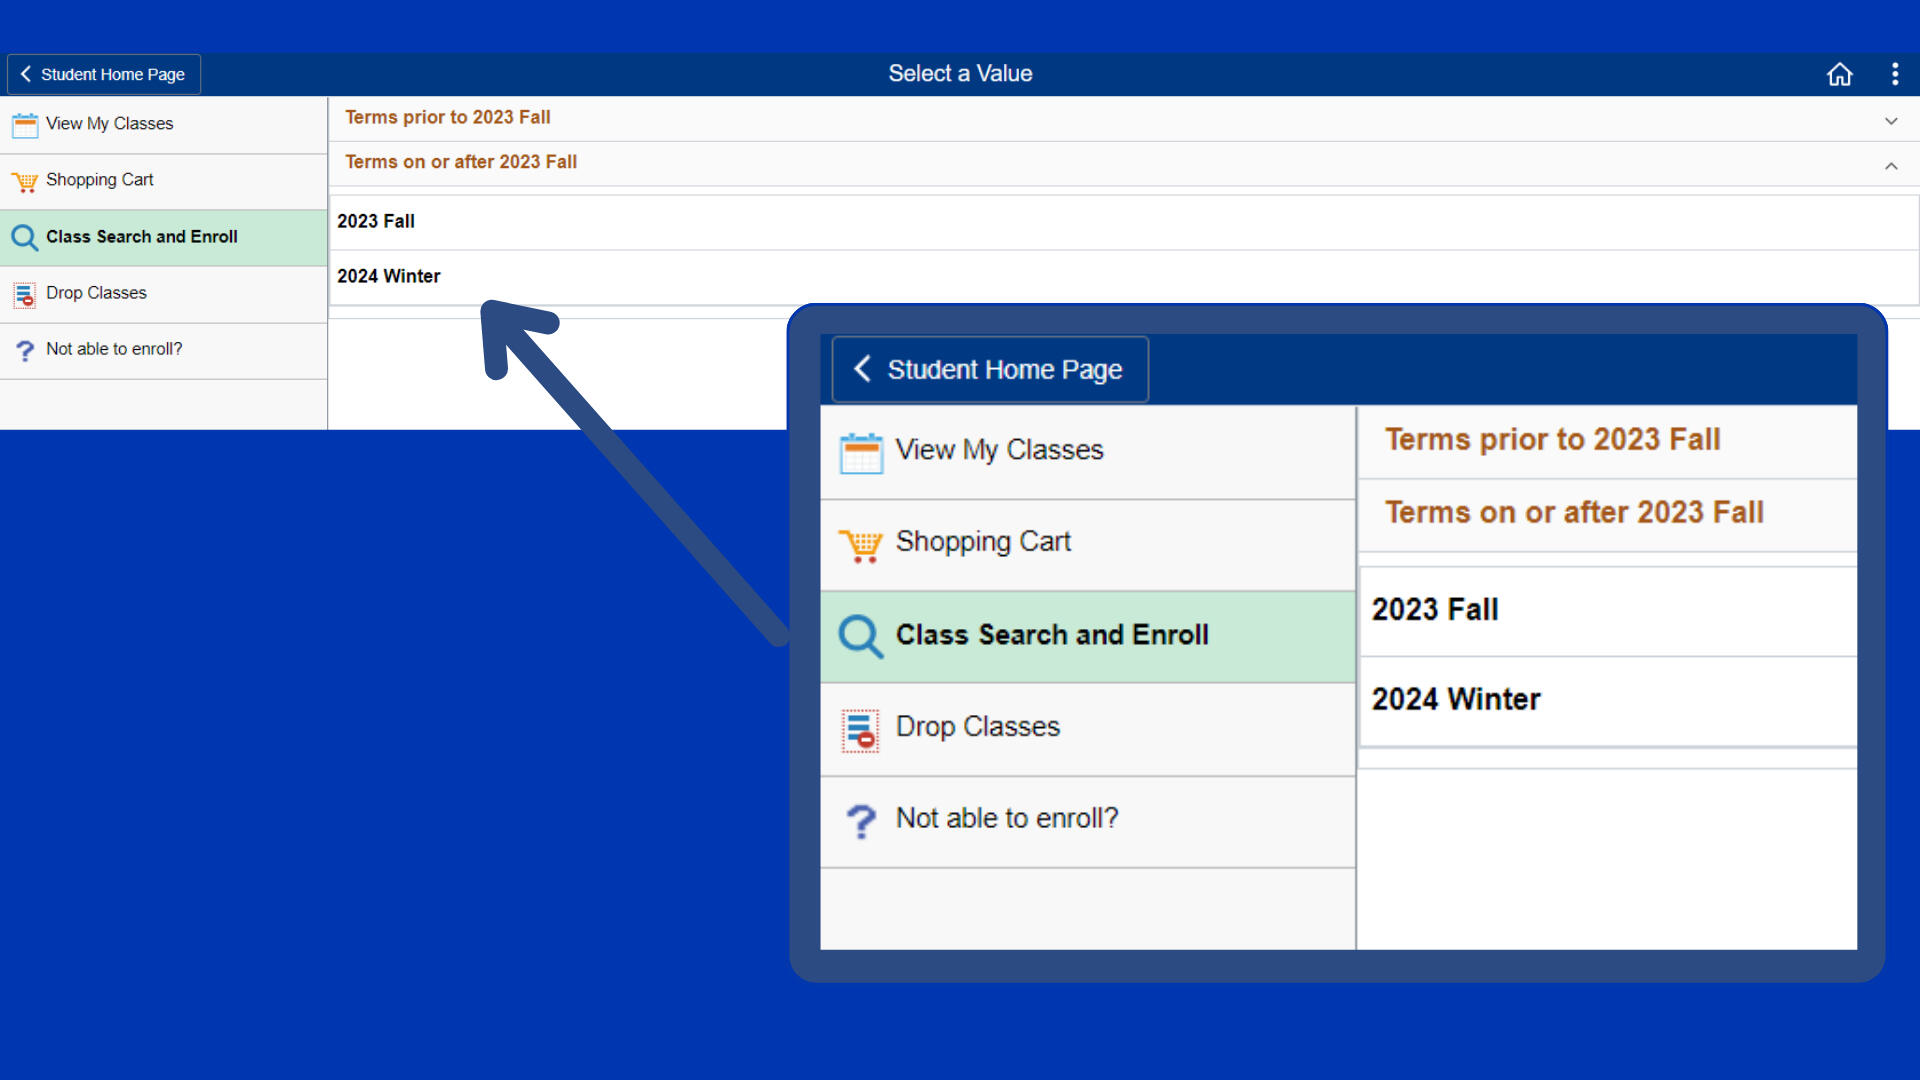This screenshot has height=1080, width=1920.
Task: Click the large magnifier icon in enlarged callout
Action: [x=860, y=636]
